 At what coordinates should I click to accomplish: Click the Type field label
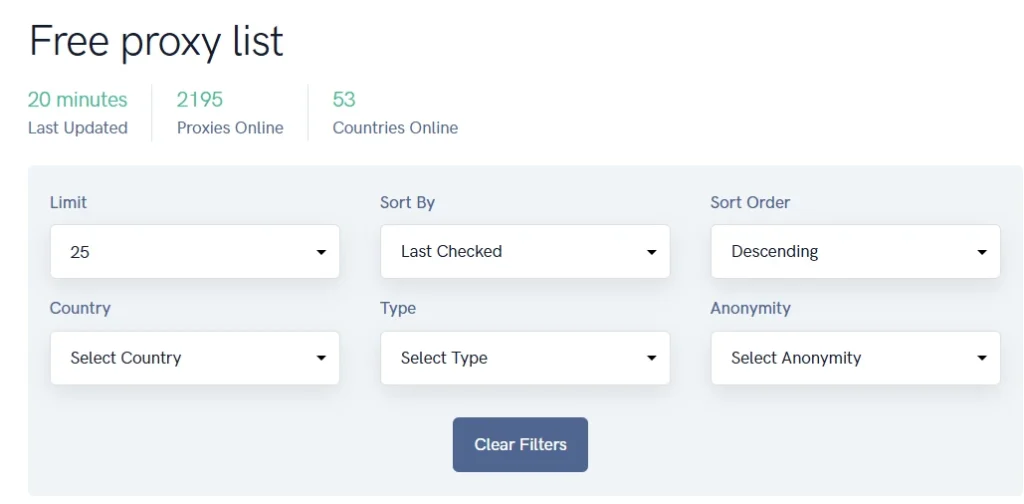click(x=398, y=308)
